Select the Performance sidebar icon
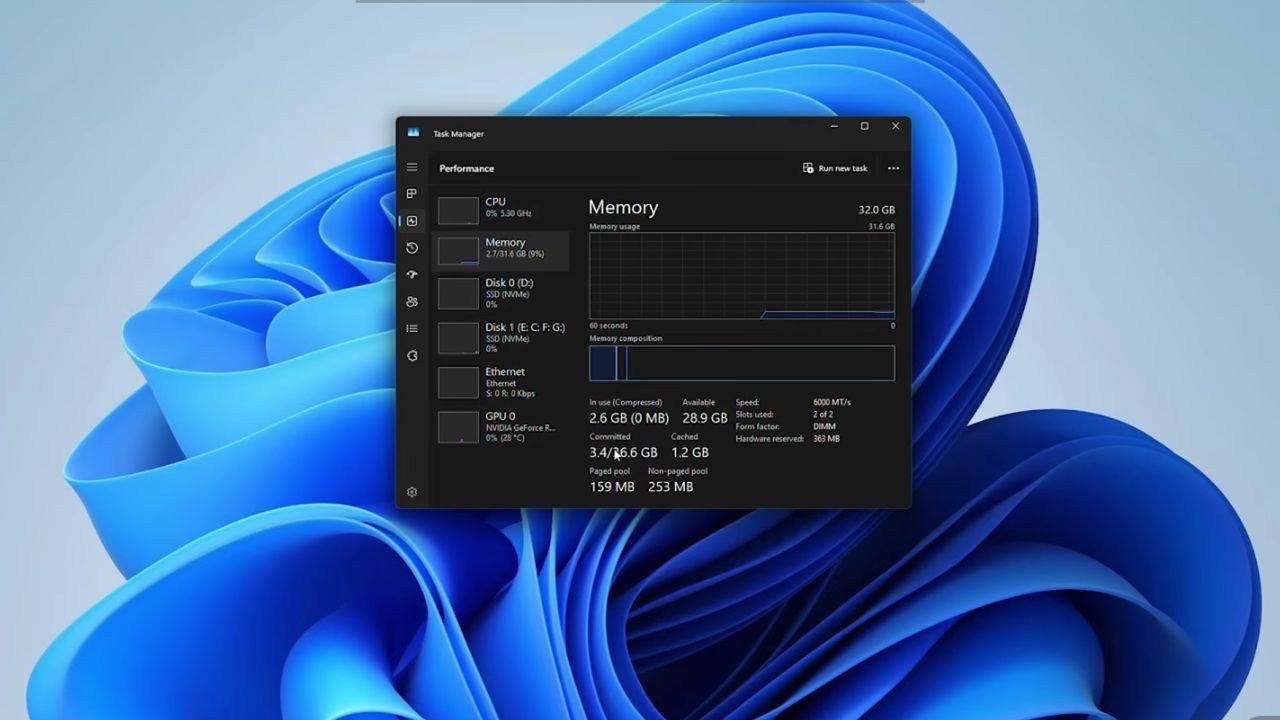Screen dimensions: 1280x720 click(412, 221)
